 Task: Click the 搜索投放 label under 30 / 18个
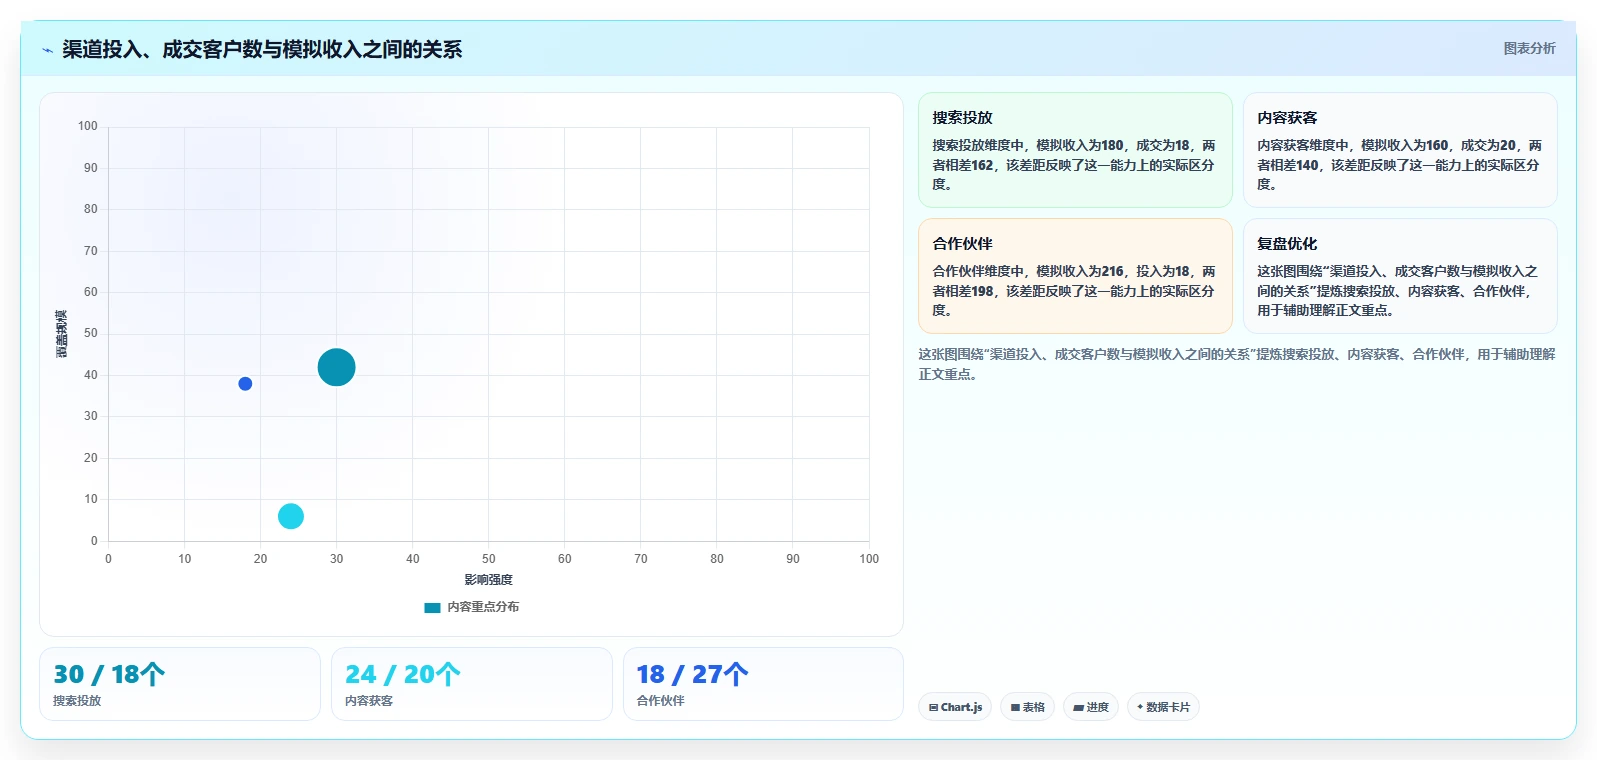[77, 701]
